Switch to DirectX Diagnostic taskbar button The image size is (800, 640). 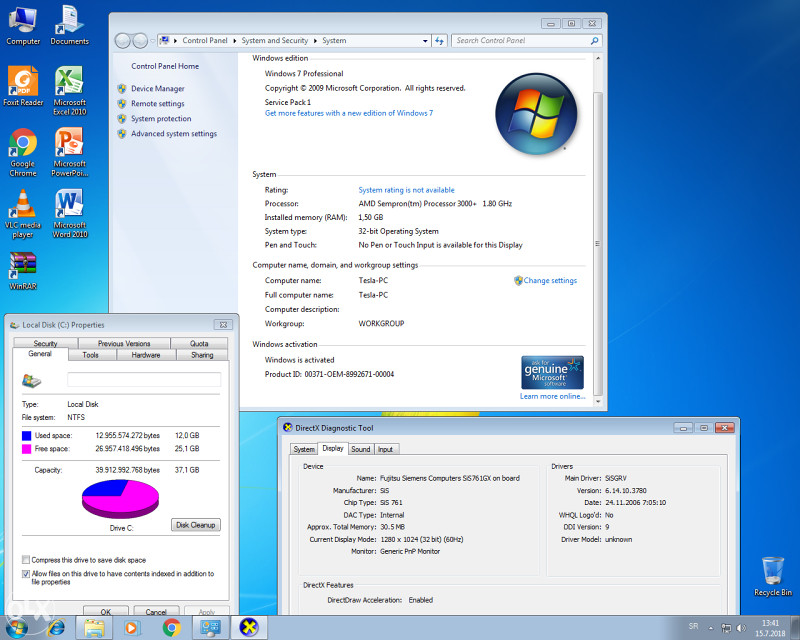pos(249,628)
